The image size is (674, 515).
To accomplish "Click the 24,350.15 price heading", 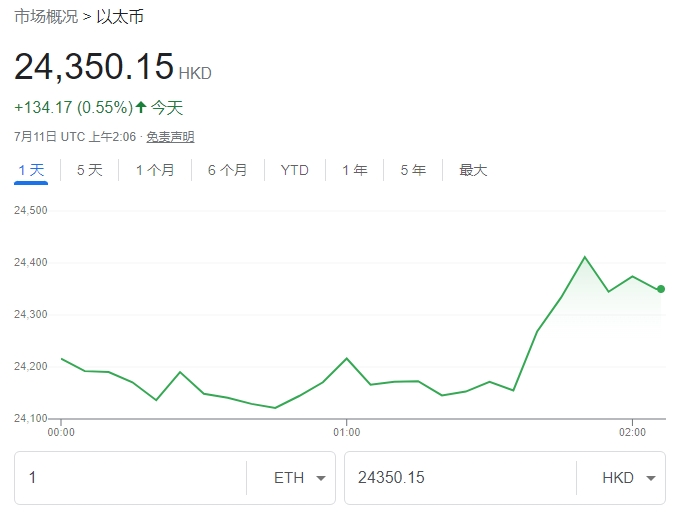I will [x=94, y=67].
